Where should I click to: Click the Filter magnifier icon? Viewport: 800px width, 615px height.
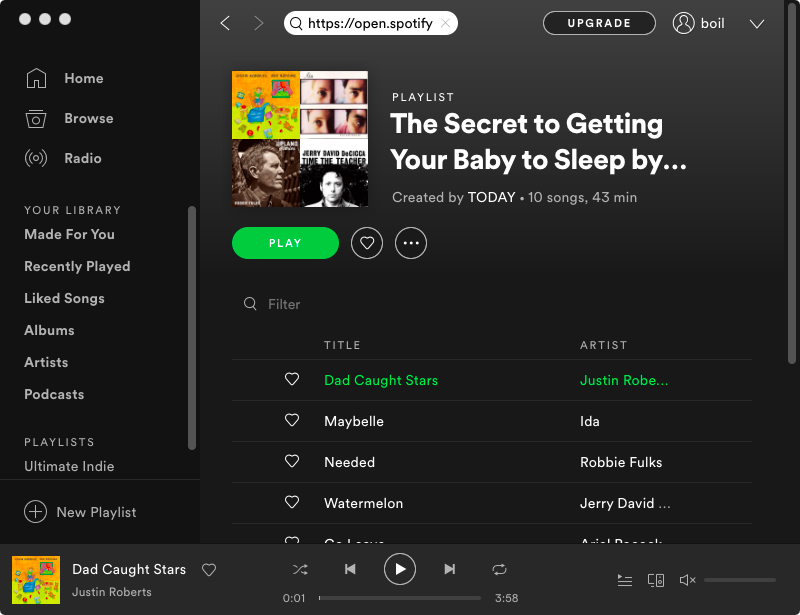(250, 304)
